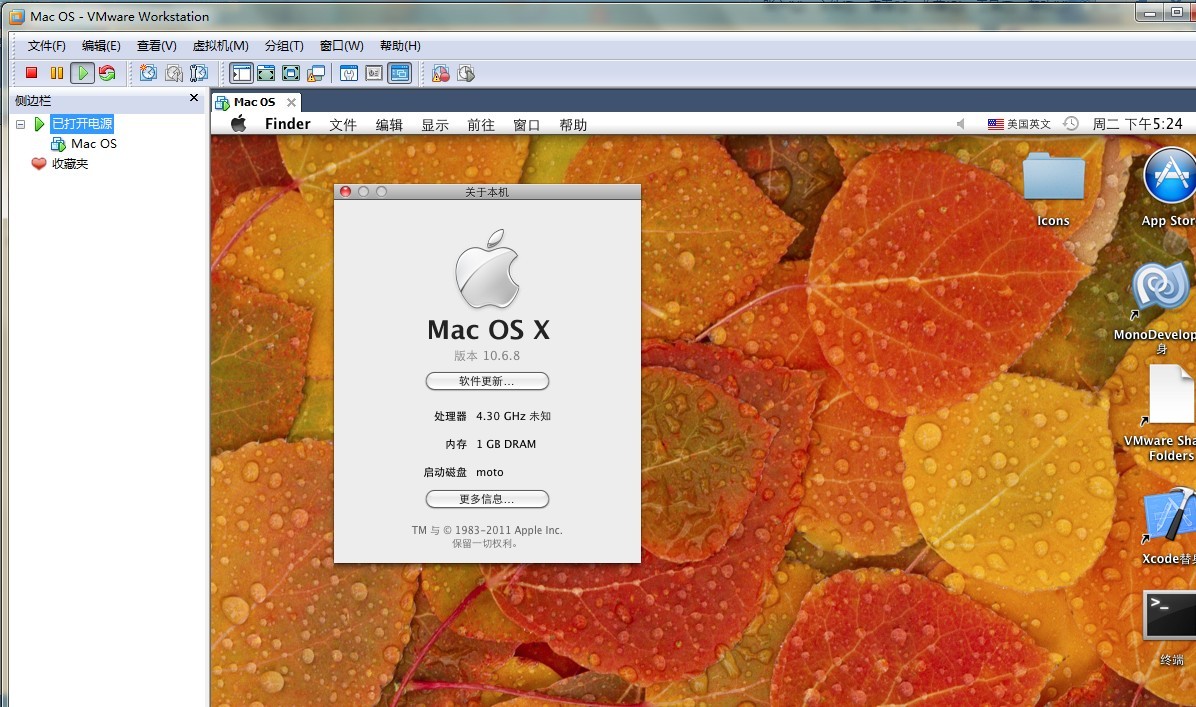Screen dimensions: 1196x707
Task: Suspend the virtual machine with the pause icon
Action: click(x=56, y=73)
